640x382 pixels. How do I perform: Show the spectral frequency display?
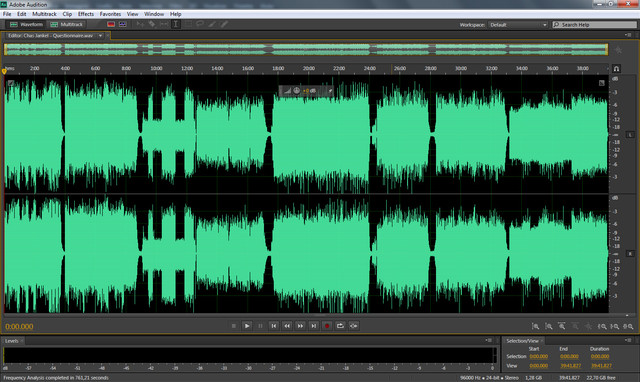point(111,24)
